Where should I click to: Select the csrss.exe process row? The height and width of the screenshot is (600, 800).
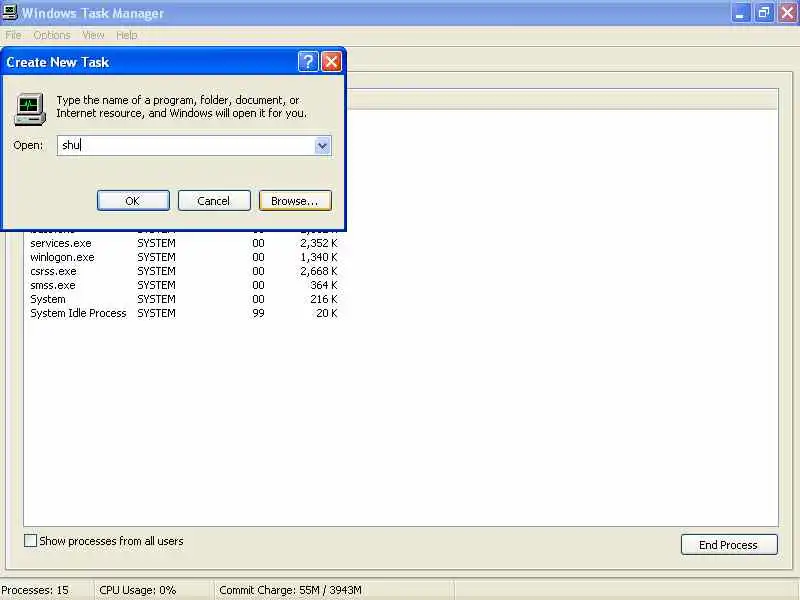[x=184, y=271]
